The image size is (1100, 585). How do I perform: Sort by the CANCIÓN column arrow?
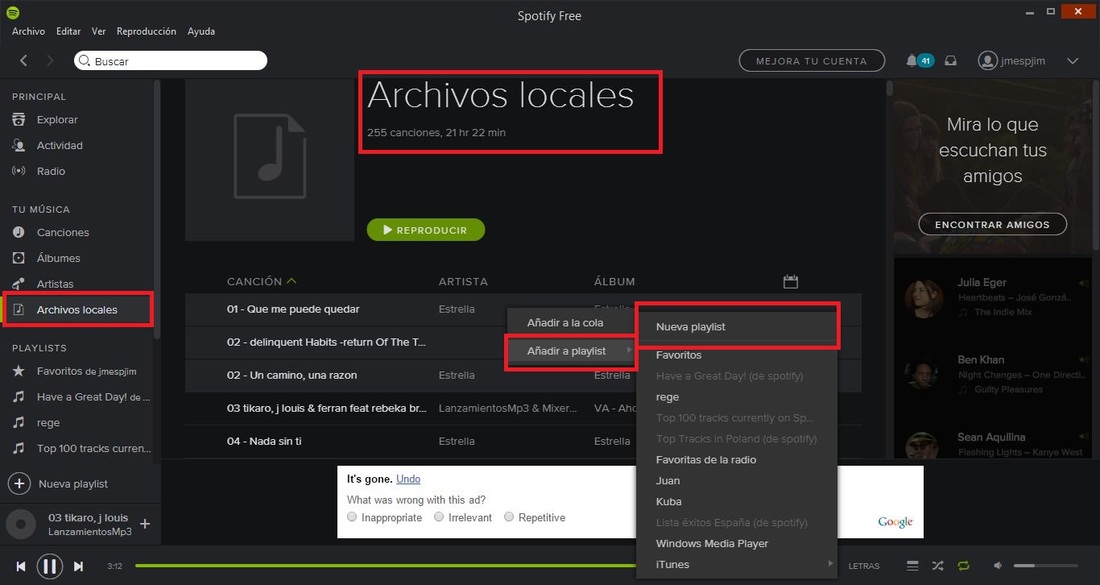pyautogui.click(x=292, y=281)
